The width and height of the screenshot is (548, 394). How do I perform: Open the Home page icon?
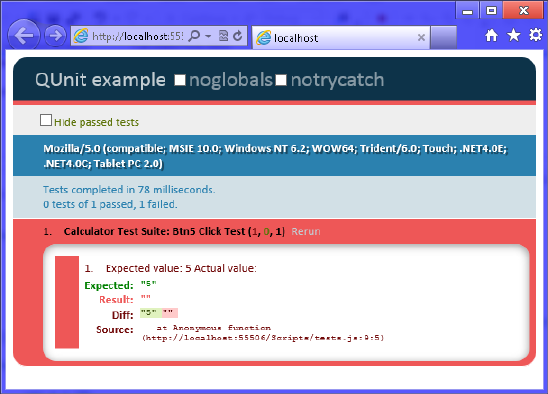pyautogui.click(x=491, y=35)
